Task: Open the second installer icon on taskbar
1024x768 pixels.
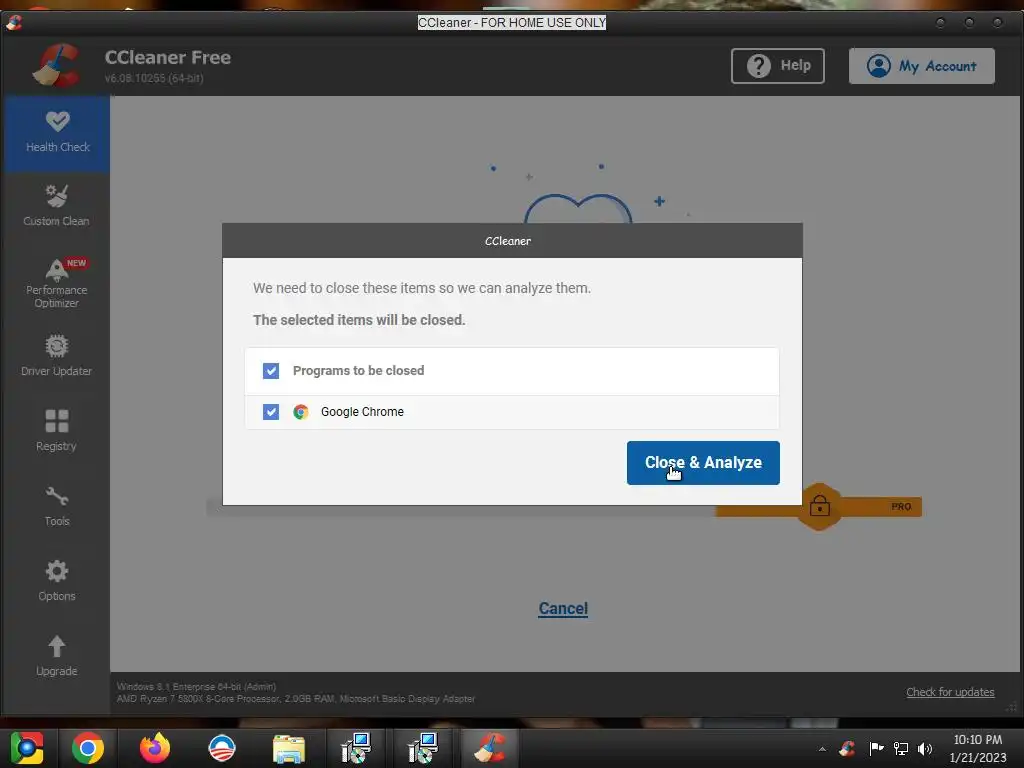Action: tap(423, 748)
